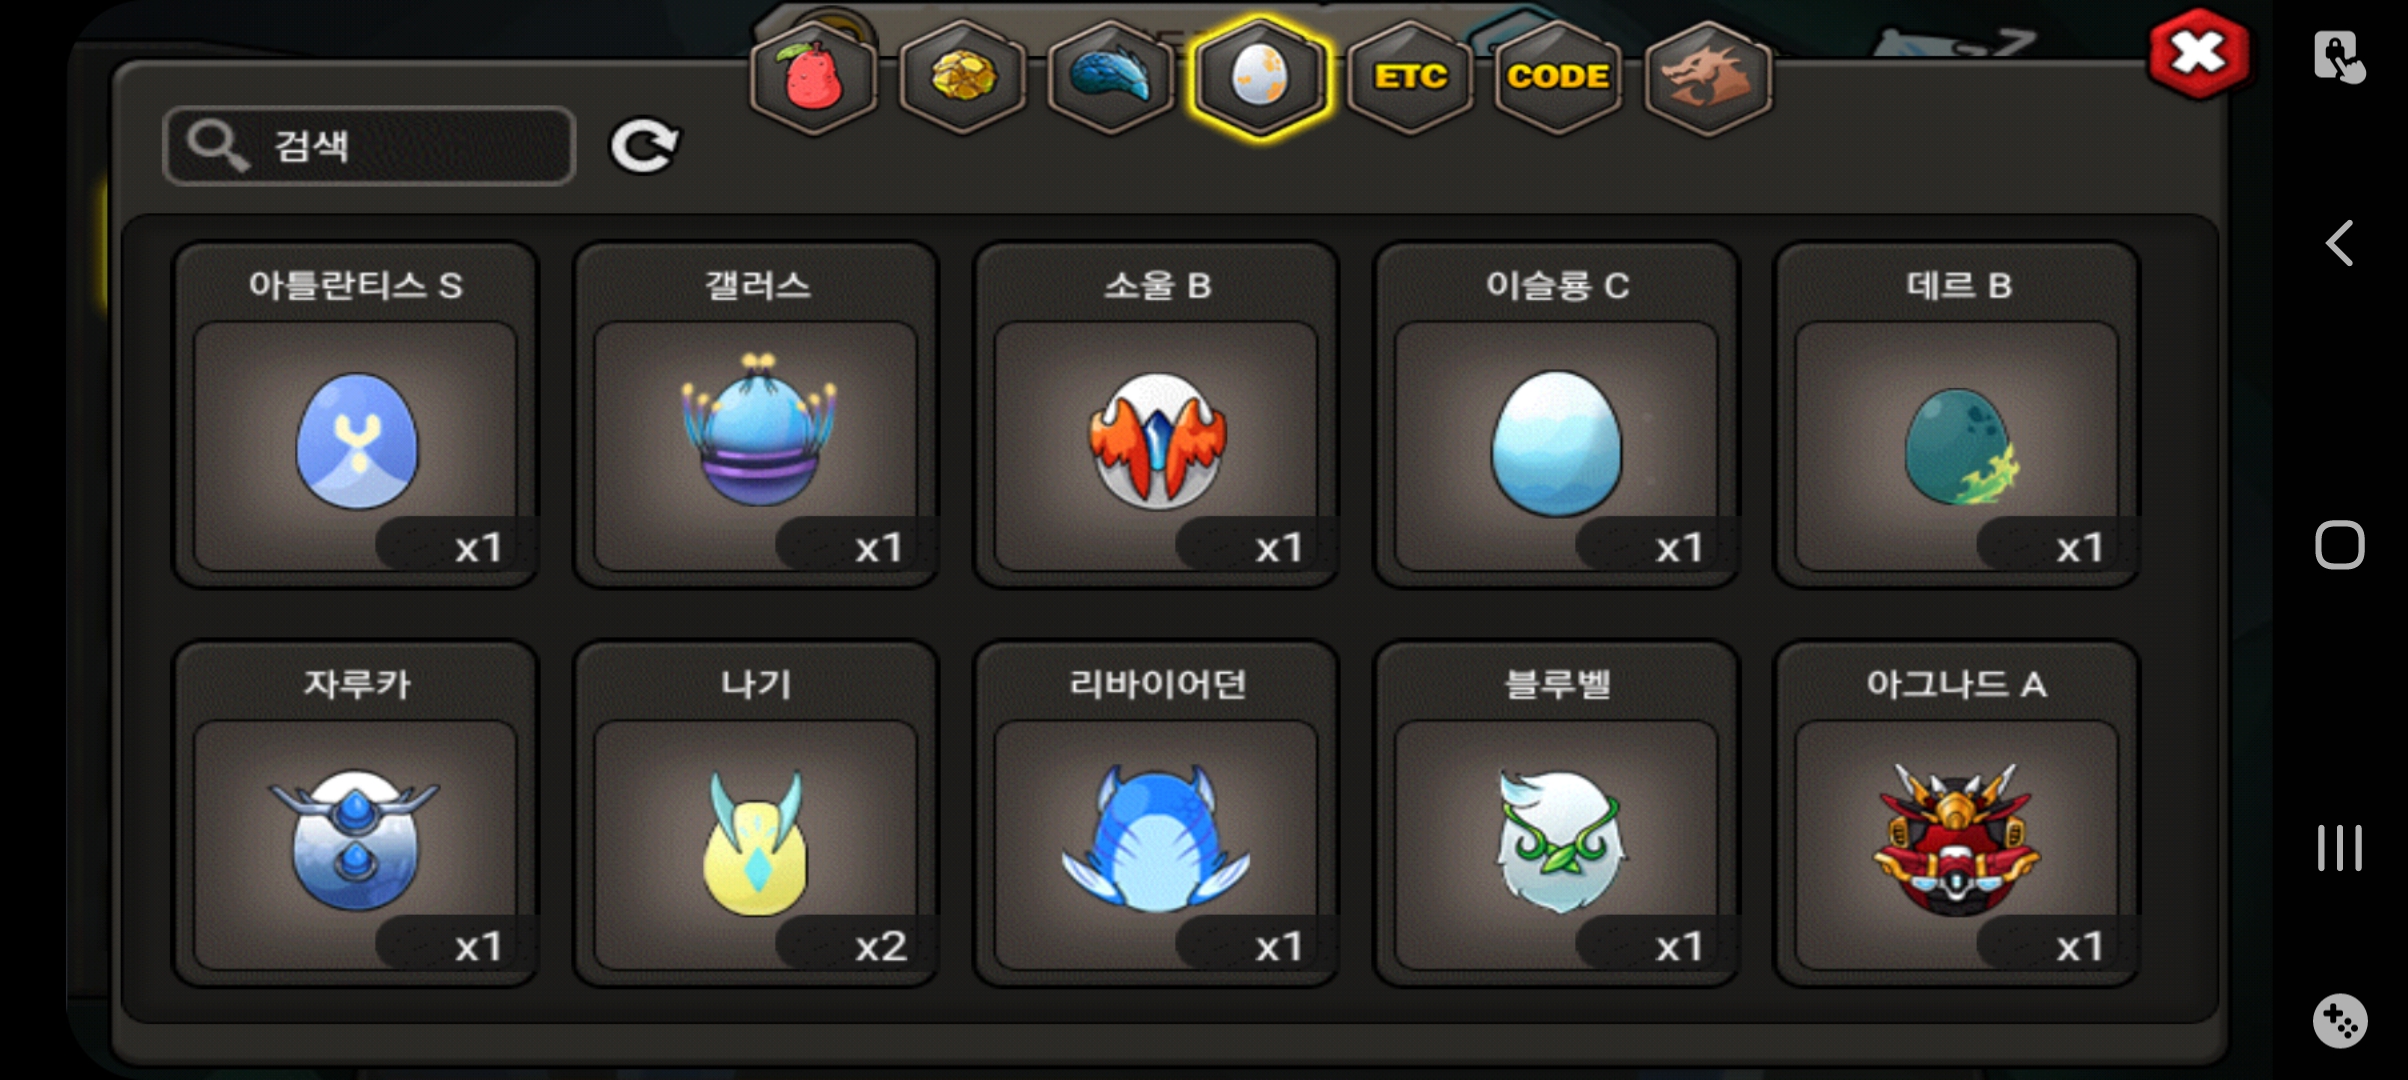This screenshot has width=2408, height=1080.
Task: Select the egg category tab
Action: point(1260,77)
